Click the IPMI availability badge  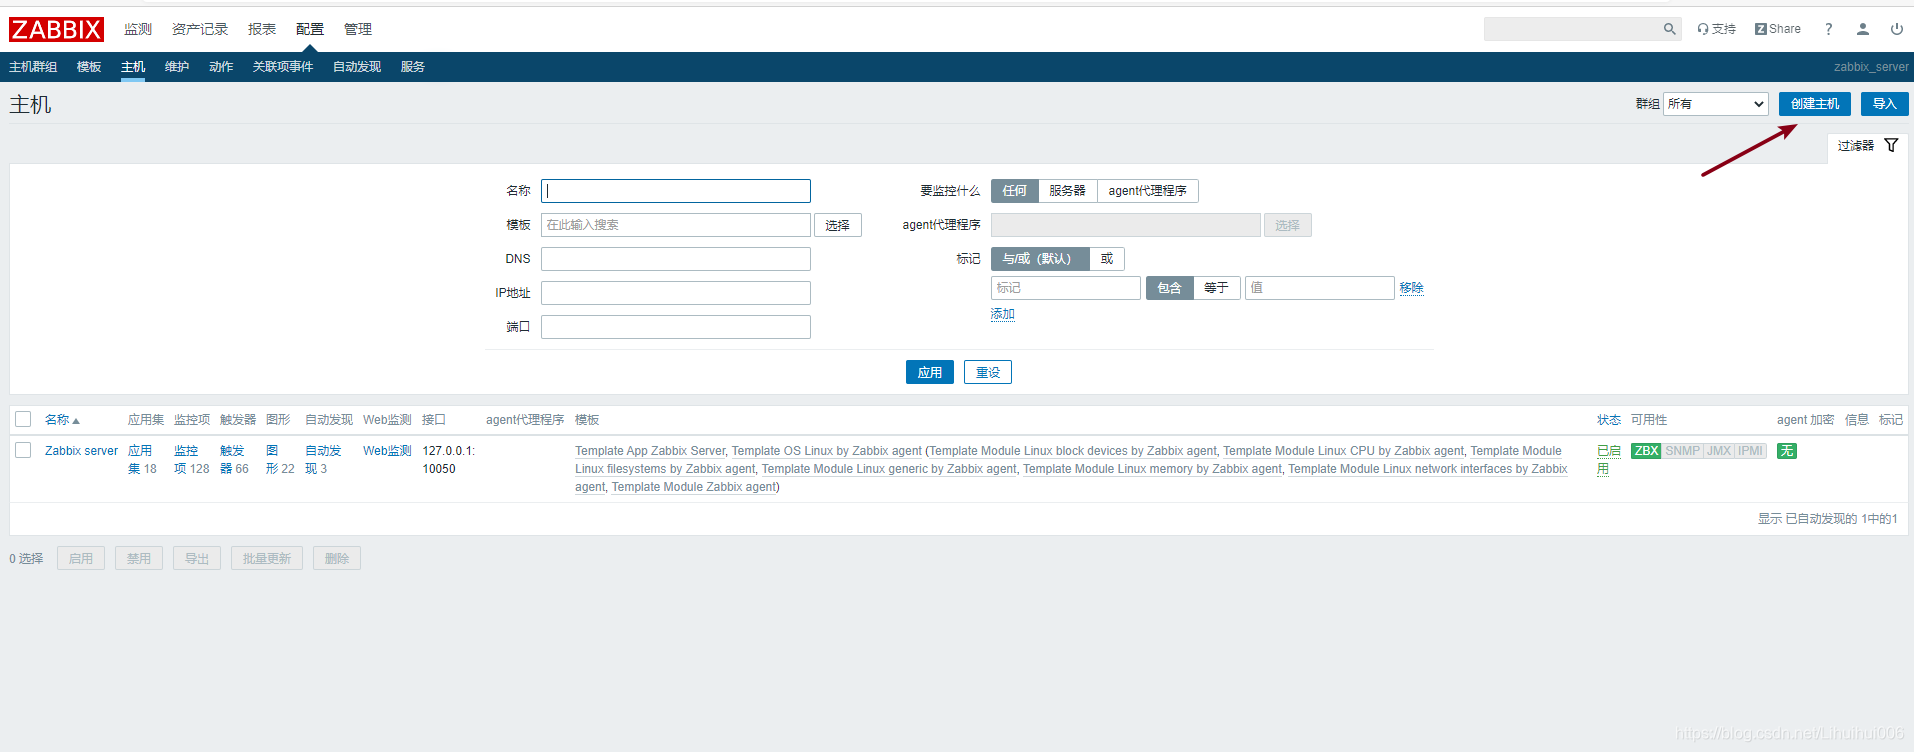1750,451
